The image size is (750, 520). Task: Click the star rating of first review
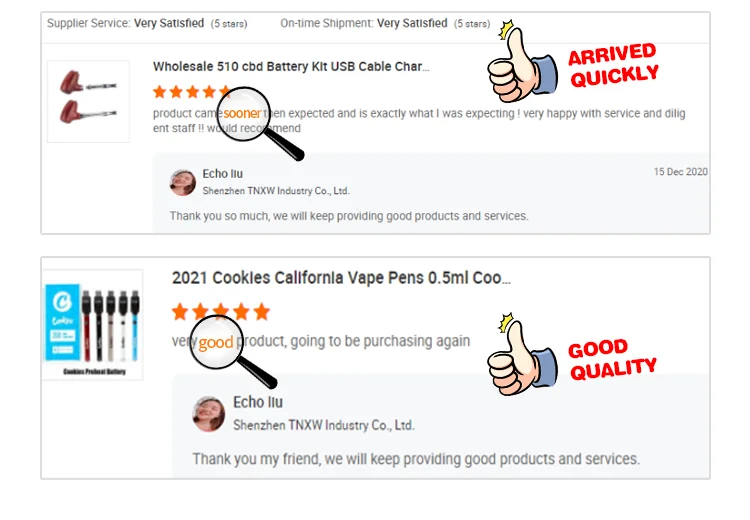192,92
